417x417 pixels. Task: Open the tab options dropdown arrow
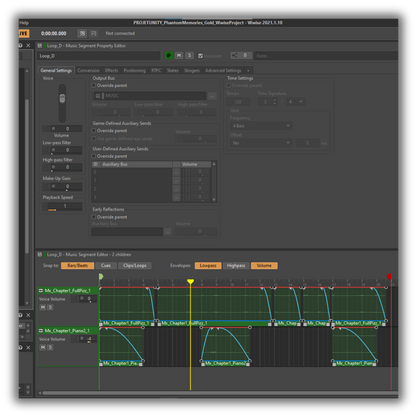tap(248, 70)
